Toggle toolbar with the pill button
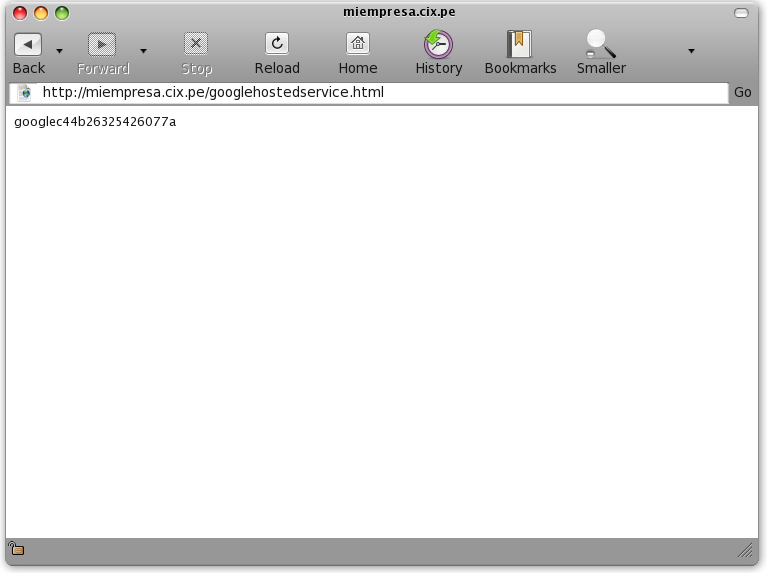The image size is (767, 573). tap(741, 13)
